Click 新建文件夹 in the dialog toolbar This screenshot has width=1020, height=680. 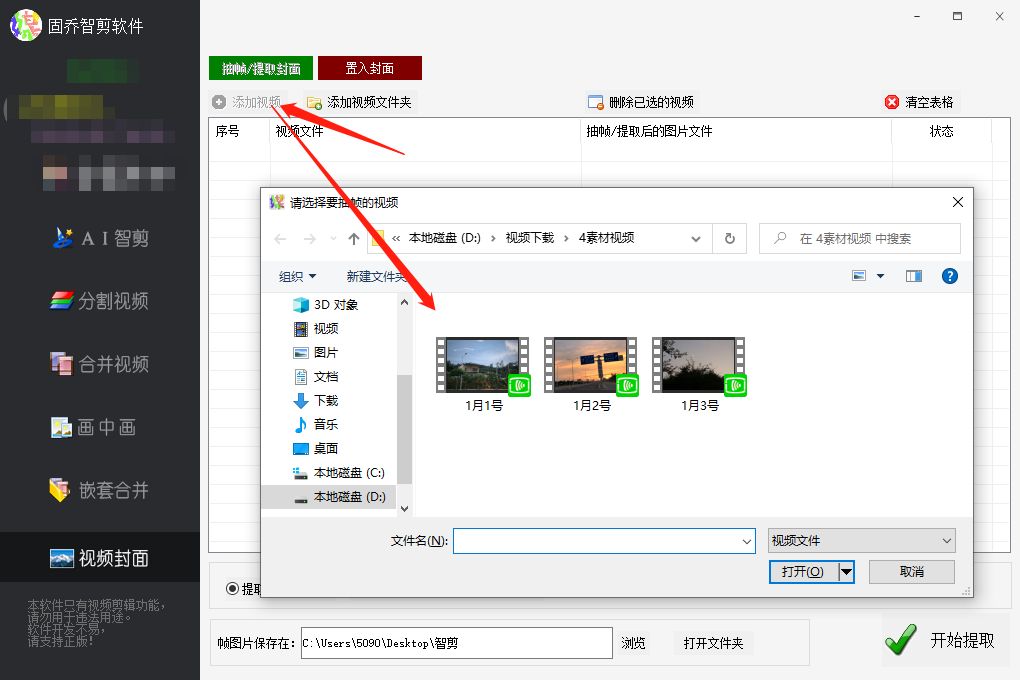[x=376, y=277]
